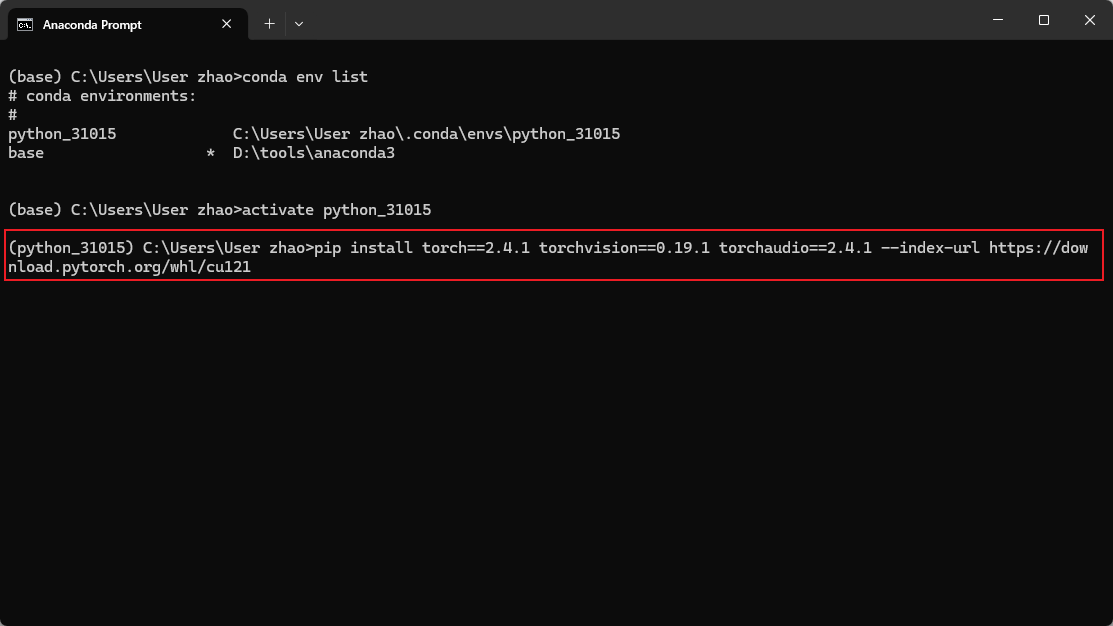Click the D:\tools\anaconda3 base path

pos(313,153)
